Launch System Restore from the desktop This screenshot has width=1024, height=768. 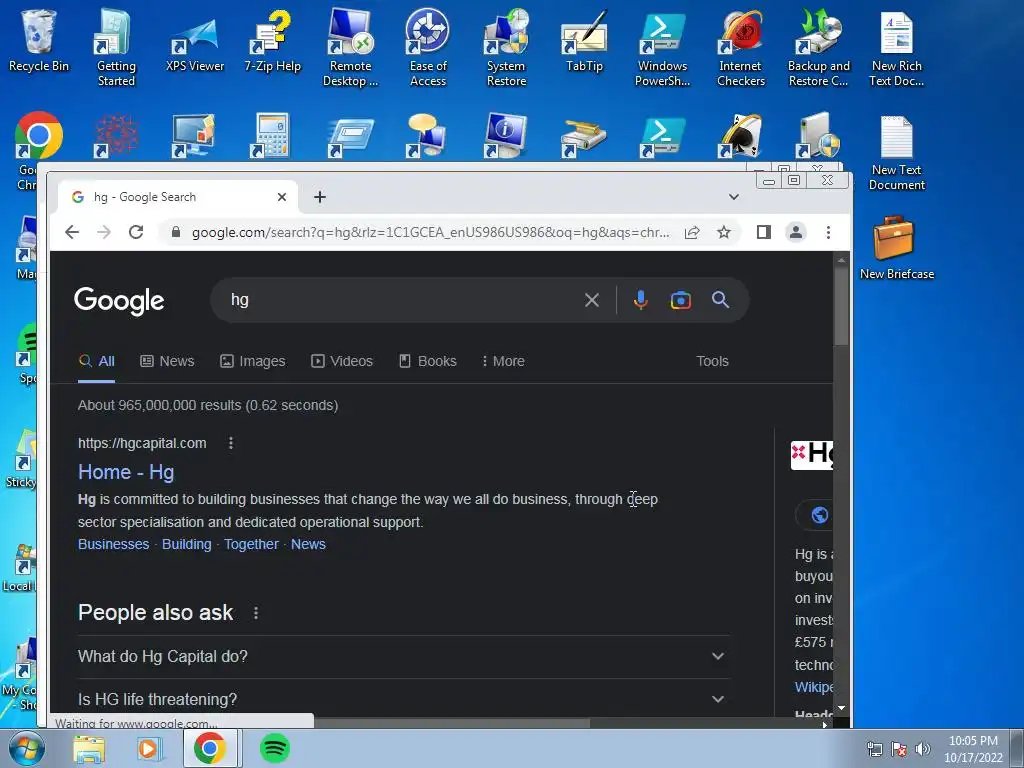[x=506, y=47]
